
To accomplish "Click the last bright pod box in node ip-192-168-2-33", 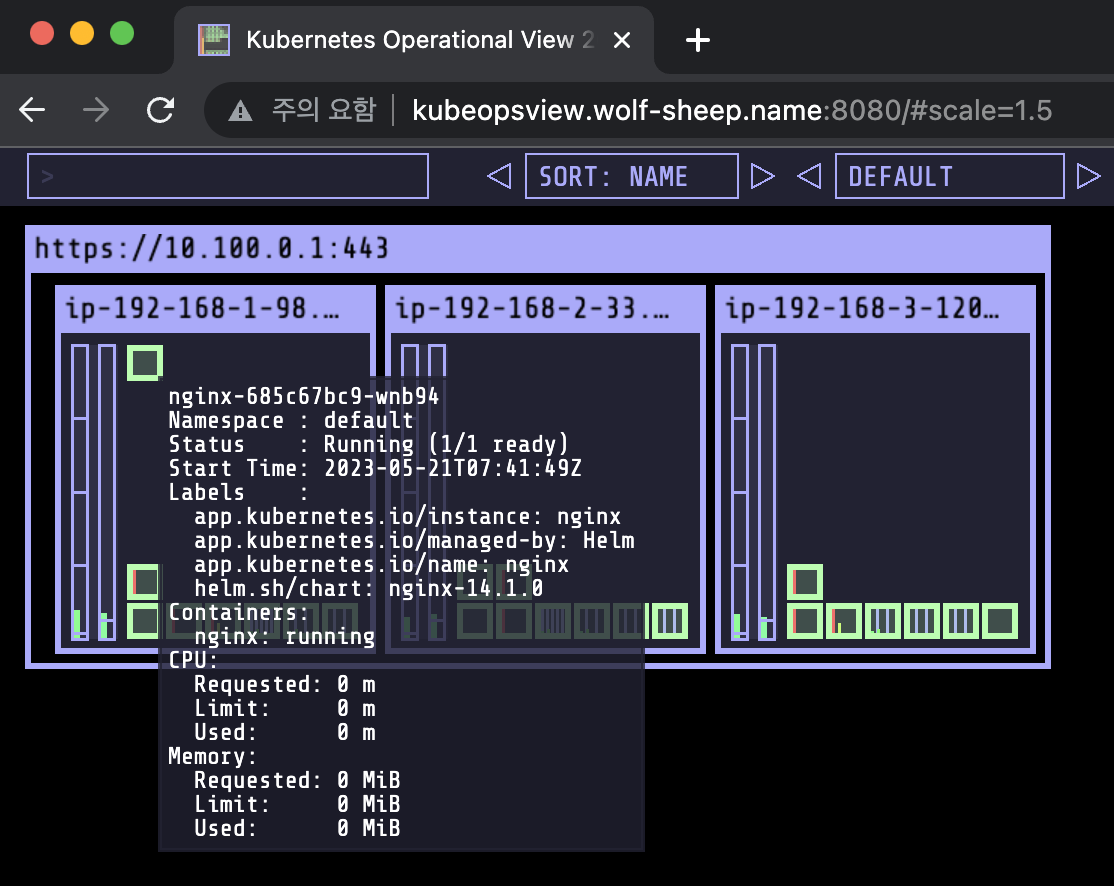I will coord(669,621).
